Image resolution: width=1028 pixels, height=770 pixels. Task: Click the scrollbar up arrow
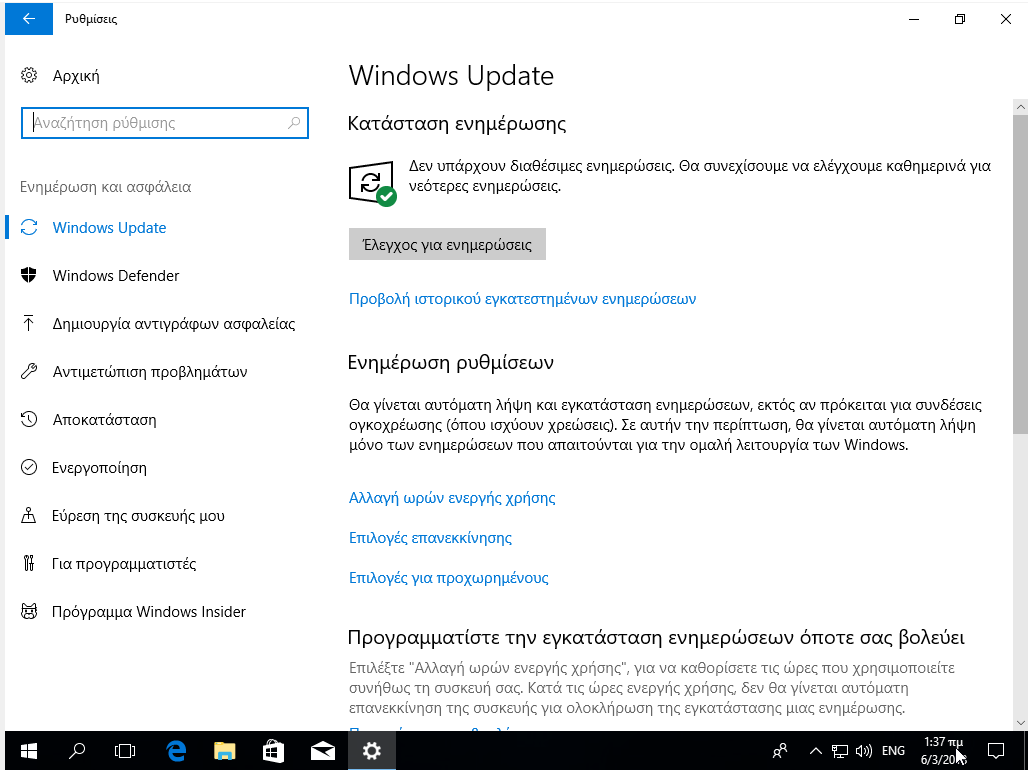point(1020,106)
